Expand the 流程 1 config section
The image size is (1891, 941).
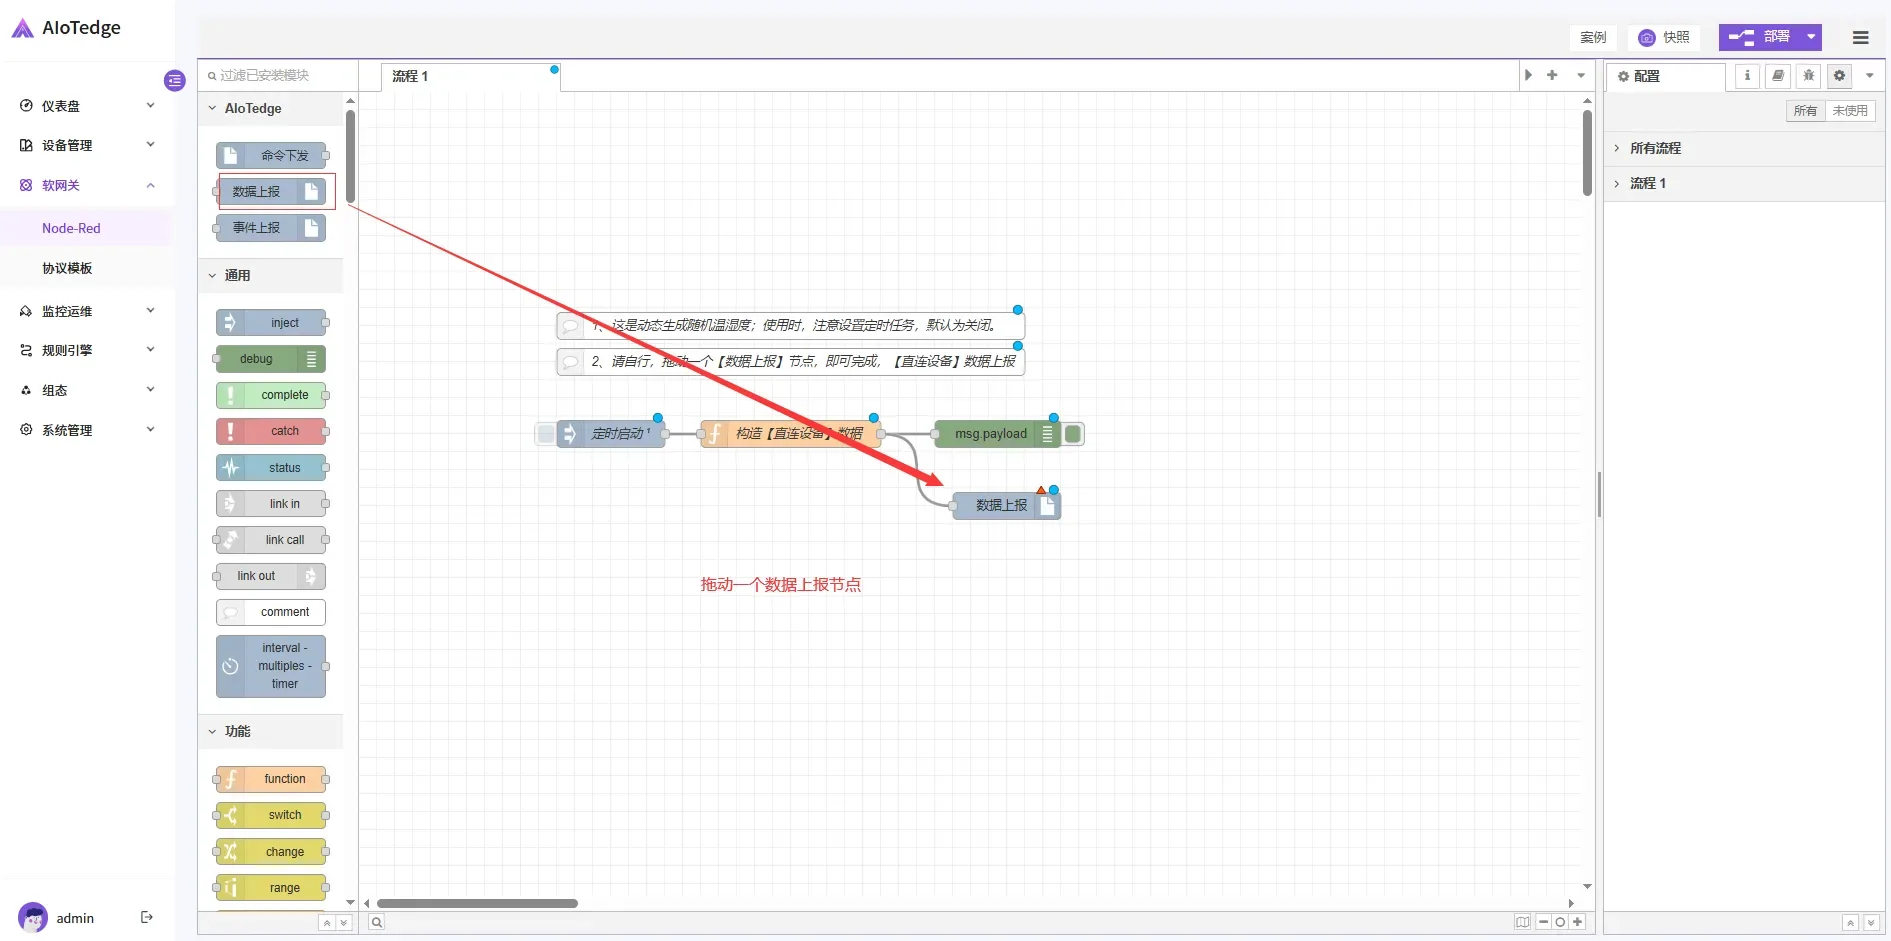point(1744,183)
